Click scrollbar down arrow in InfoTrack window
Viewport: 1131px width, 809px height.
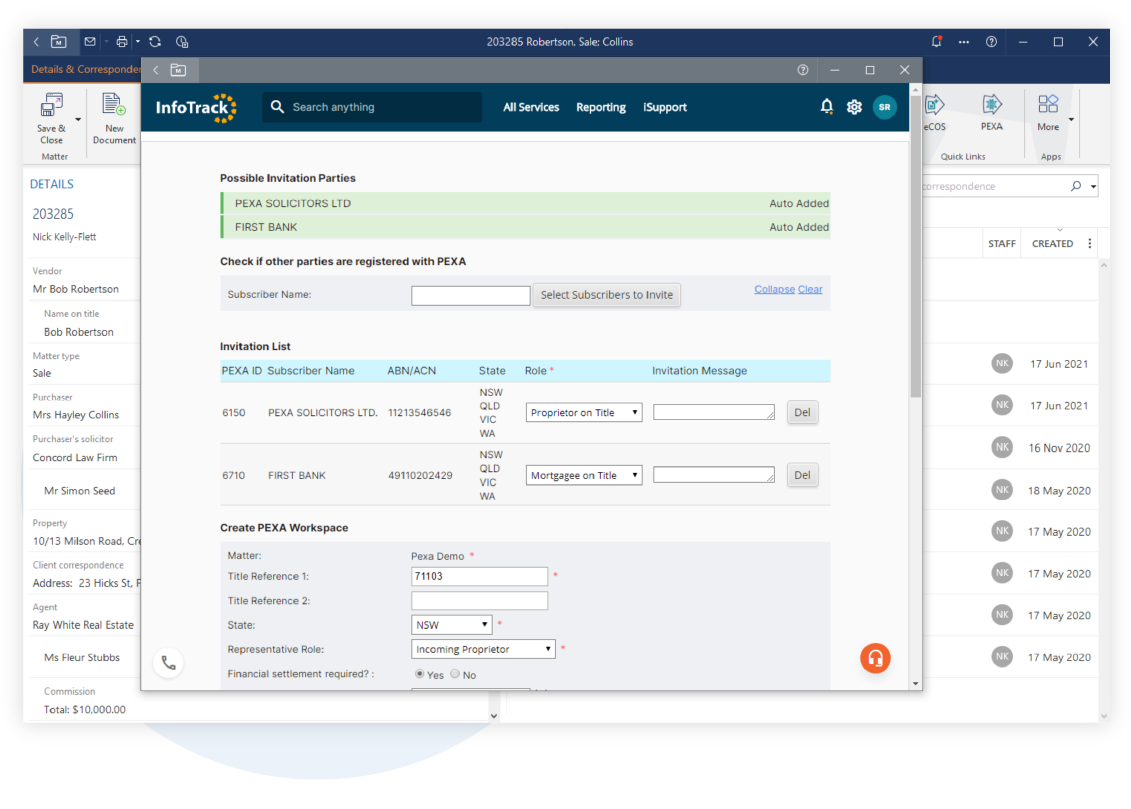tap(915, 684)
